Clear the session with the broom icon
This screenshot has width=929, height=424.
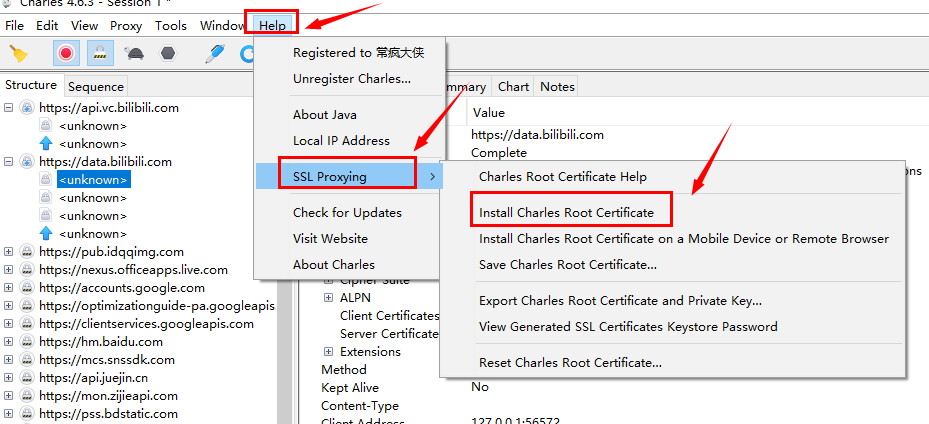coord(19,54)
